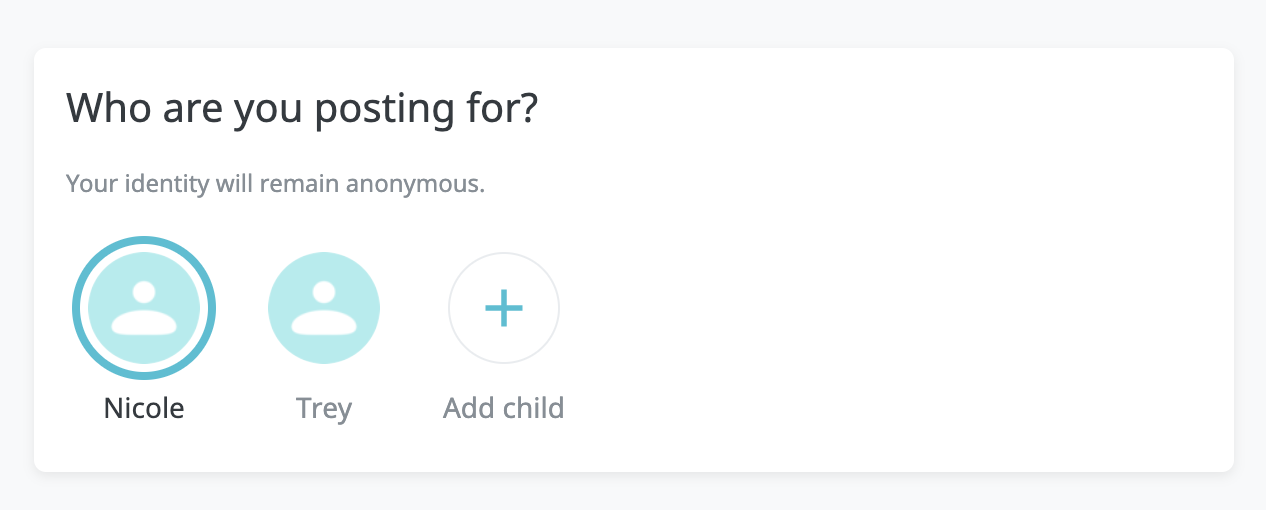
Task: Add a new child profile
Action: click(x=504, y=308)
